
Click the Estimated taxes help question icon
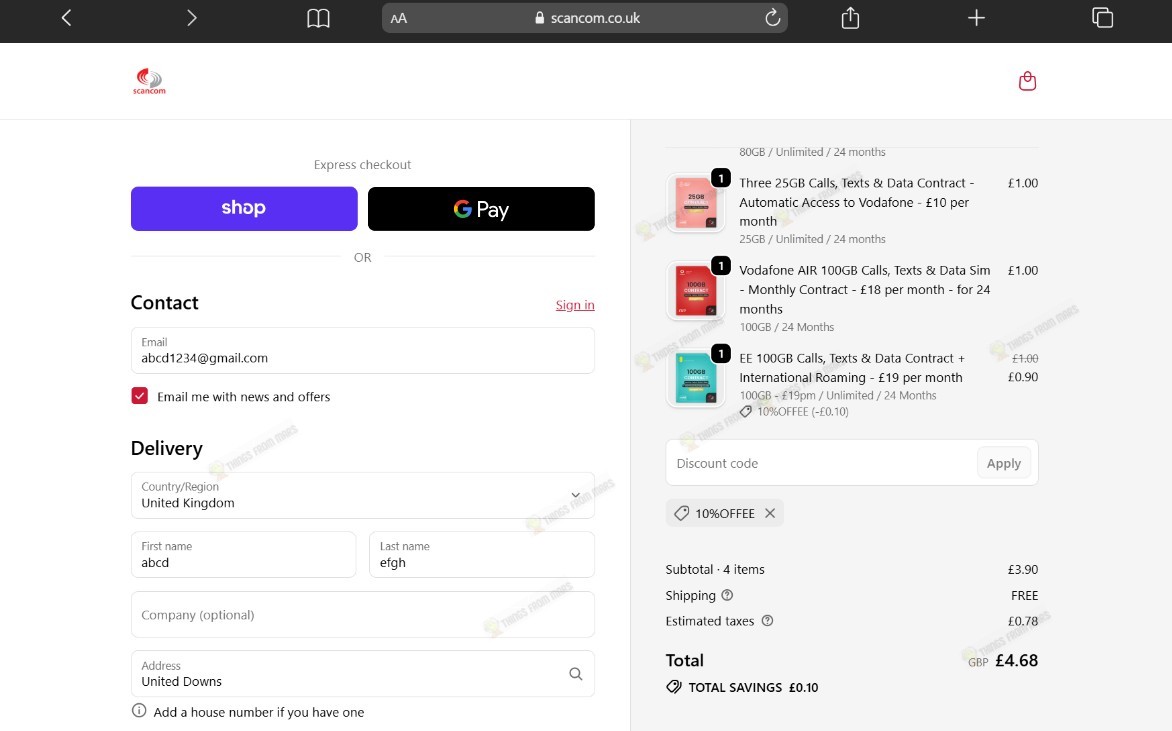[767, 620]
